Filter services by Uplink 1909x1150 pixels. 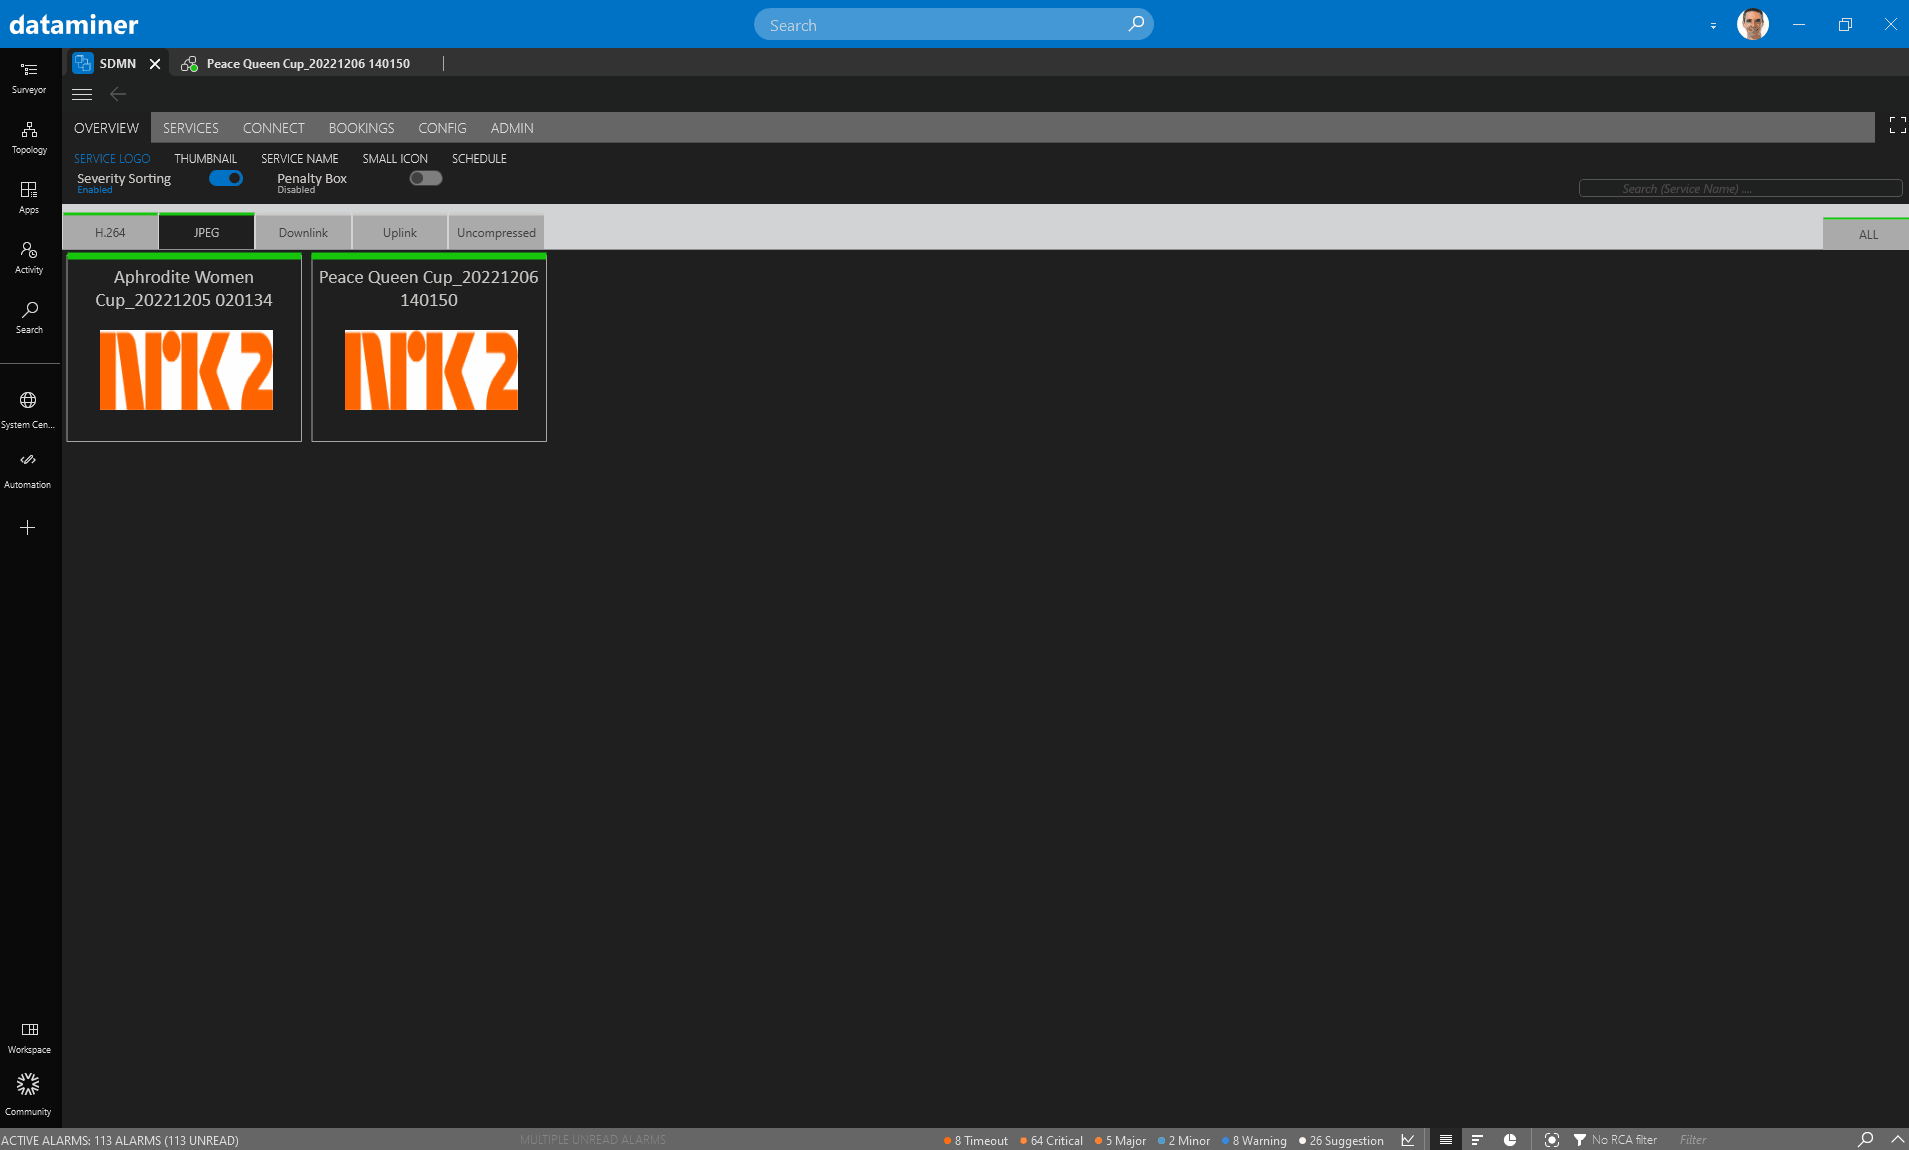pos(400,232)
